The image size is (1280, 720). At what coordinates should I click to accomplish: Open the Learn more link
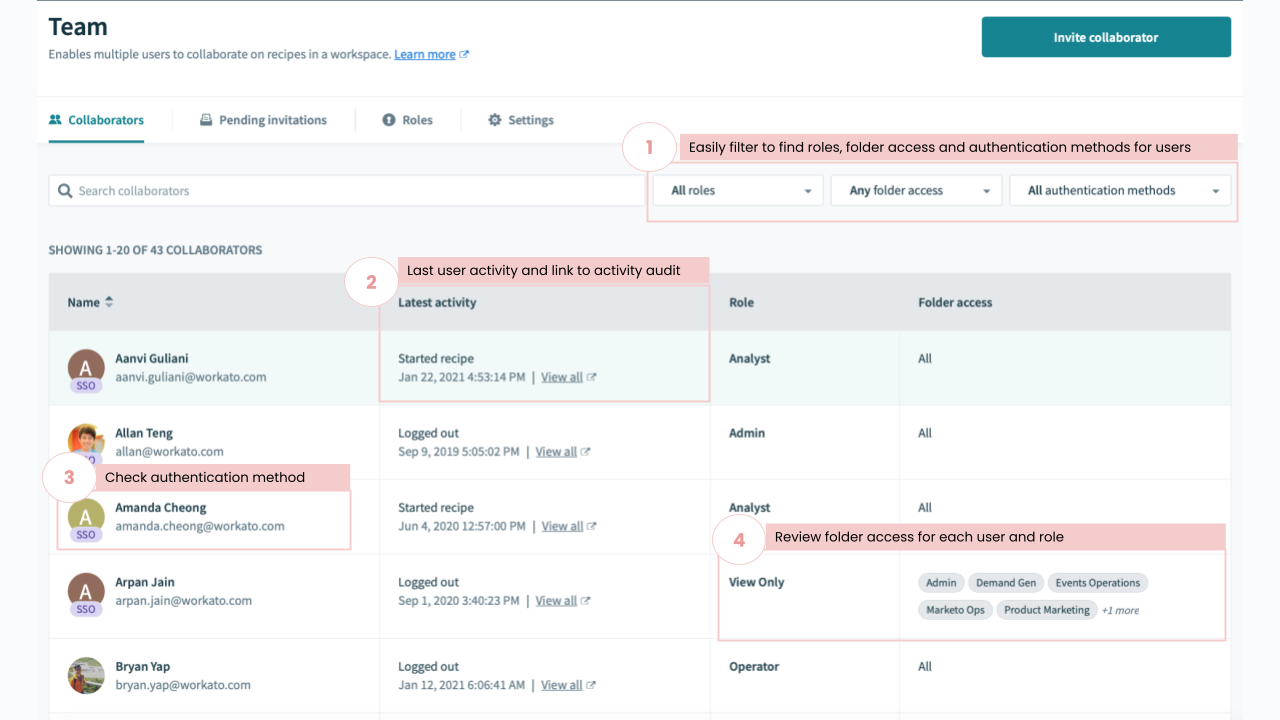(x=425, y=55)
